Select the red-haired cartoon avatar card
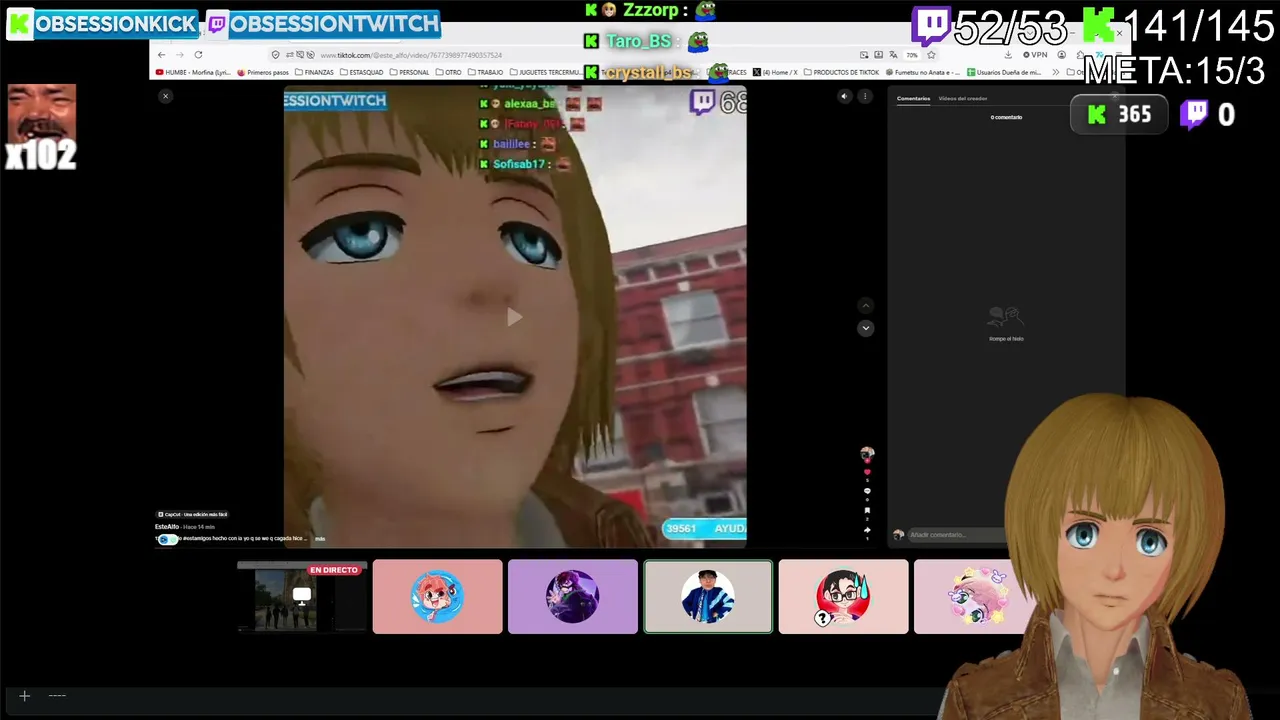This screenshot has width=1280, height=720. click(437, 597)
